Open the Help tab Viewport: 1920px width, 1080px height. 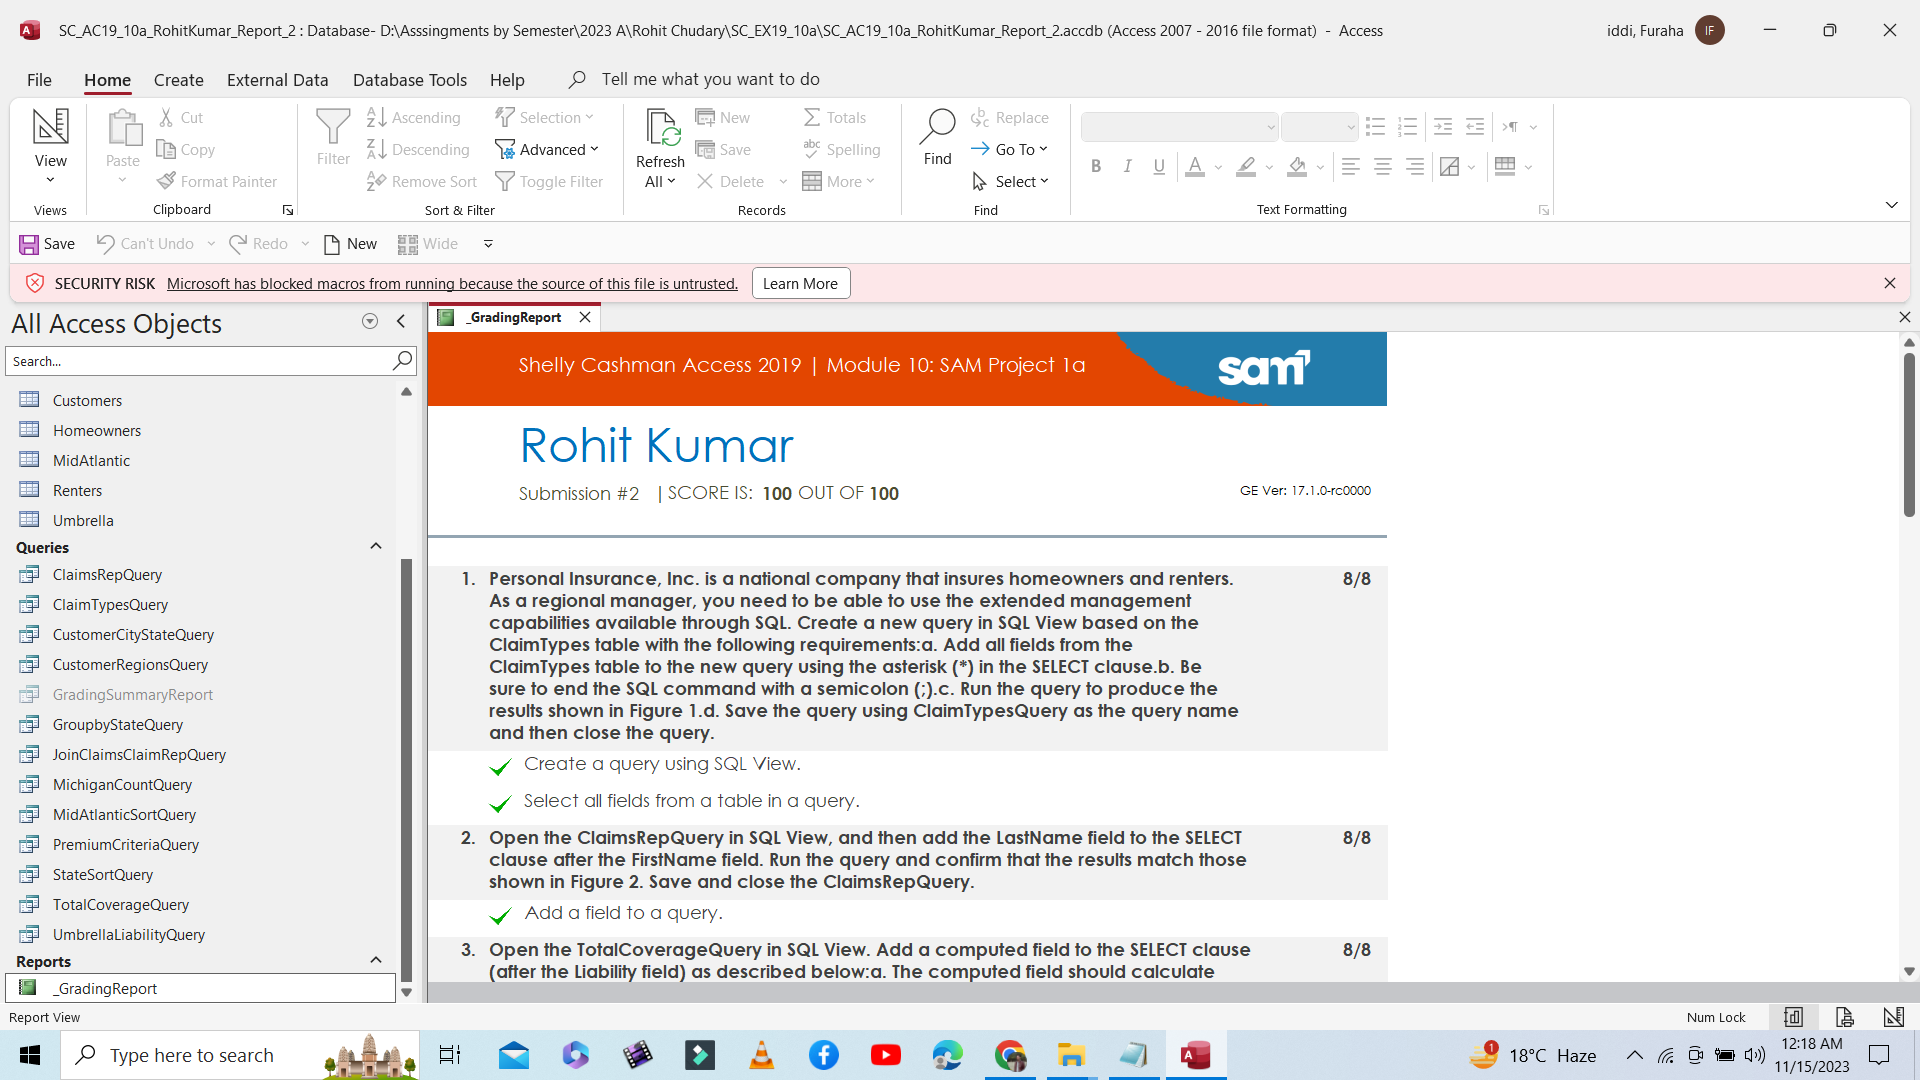pos(507,80)
